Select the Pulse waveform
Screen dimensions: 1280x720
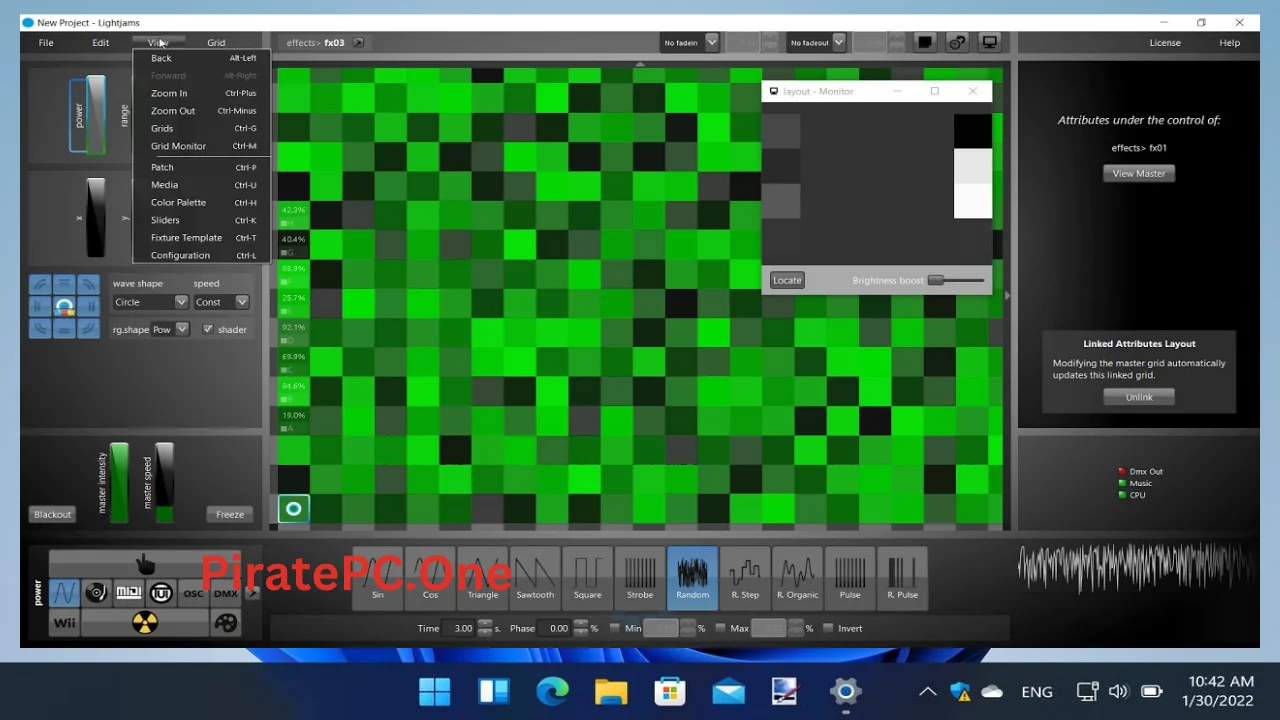(850, 578)
